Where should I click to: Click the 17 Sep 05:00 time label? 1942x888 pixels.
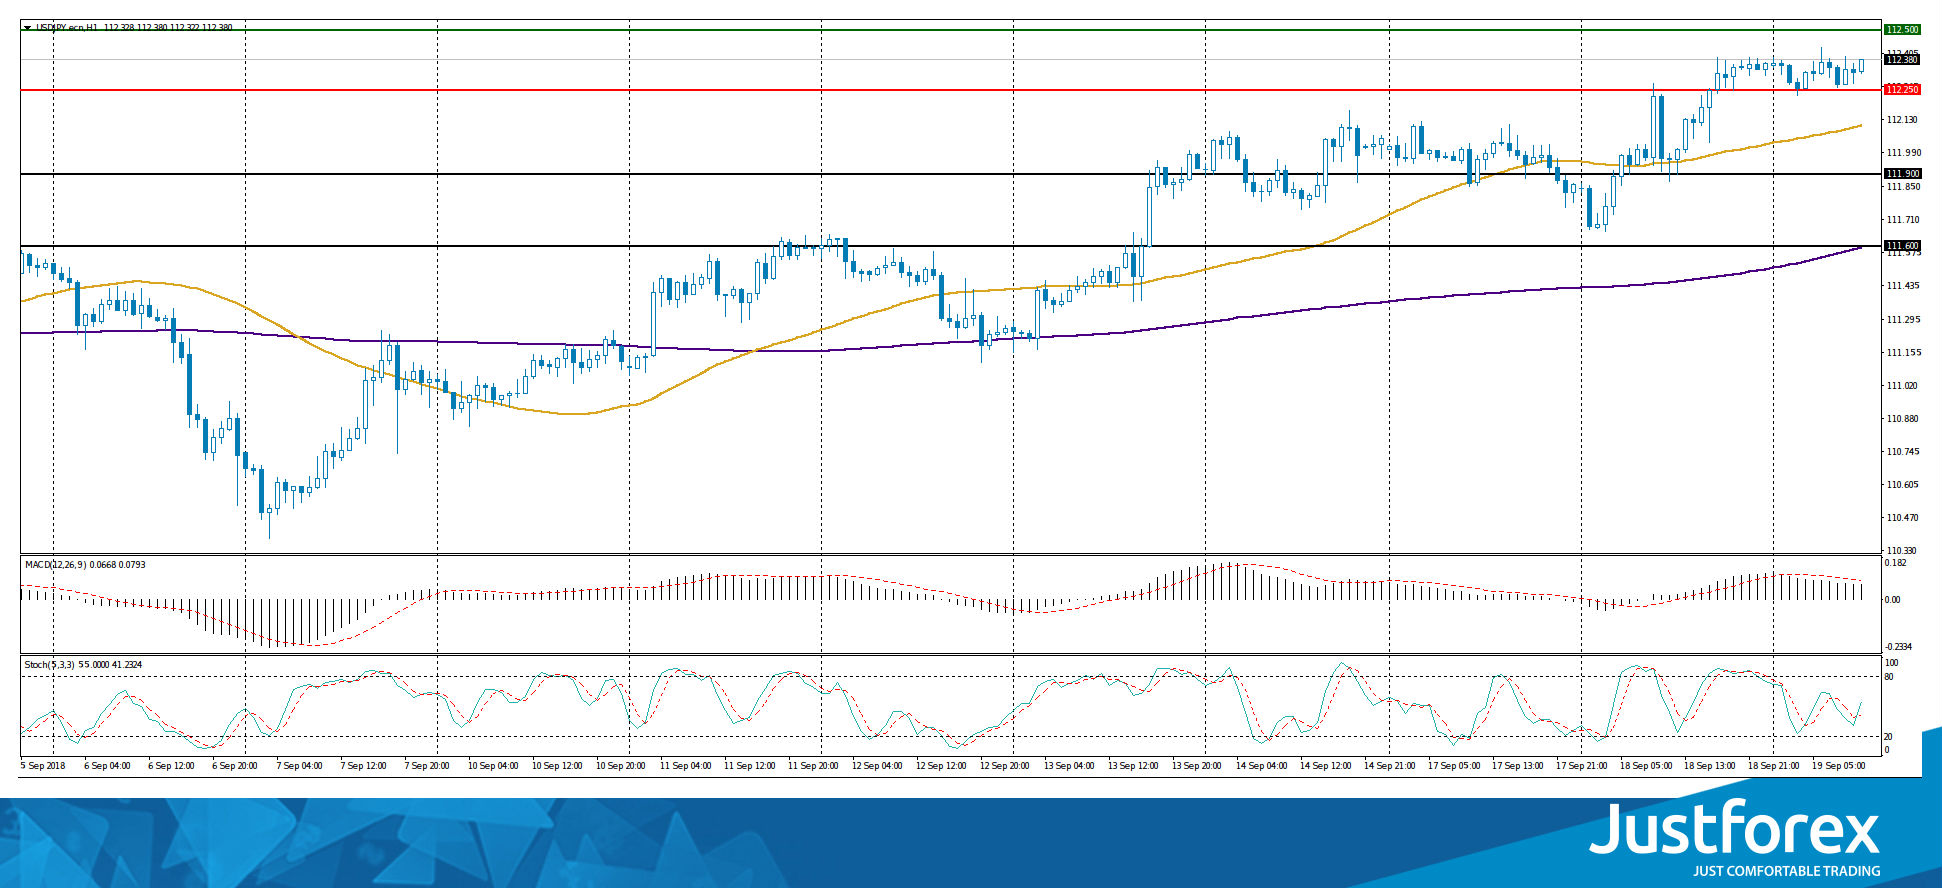pos(1453,766)
